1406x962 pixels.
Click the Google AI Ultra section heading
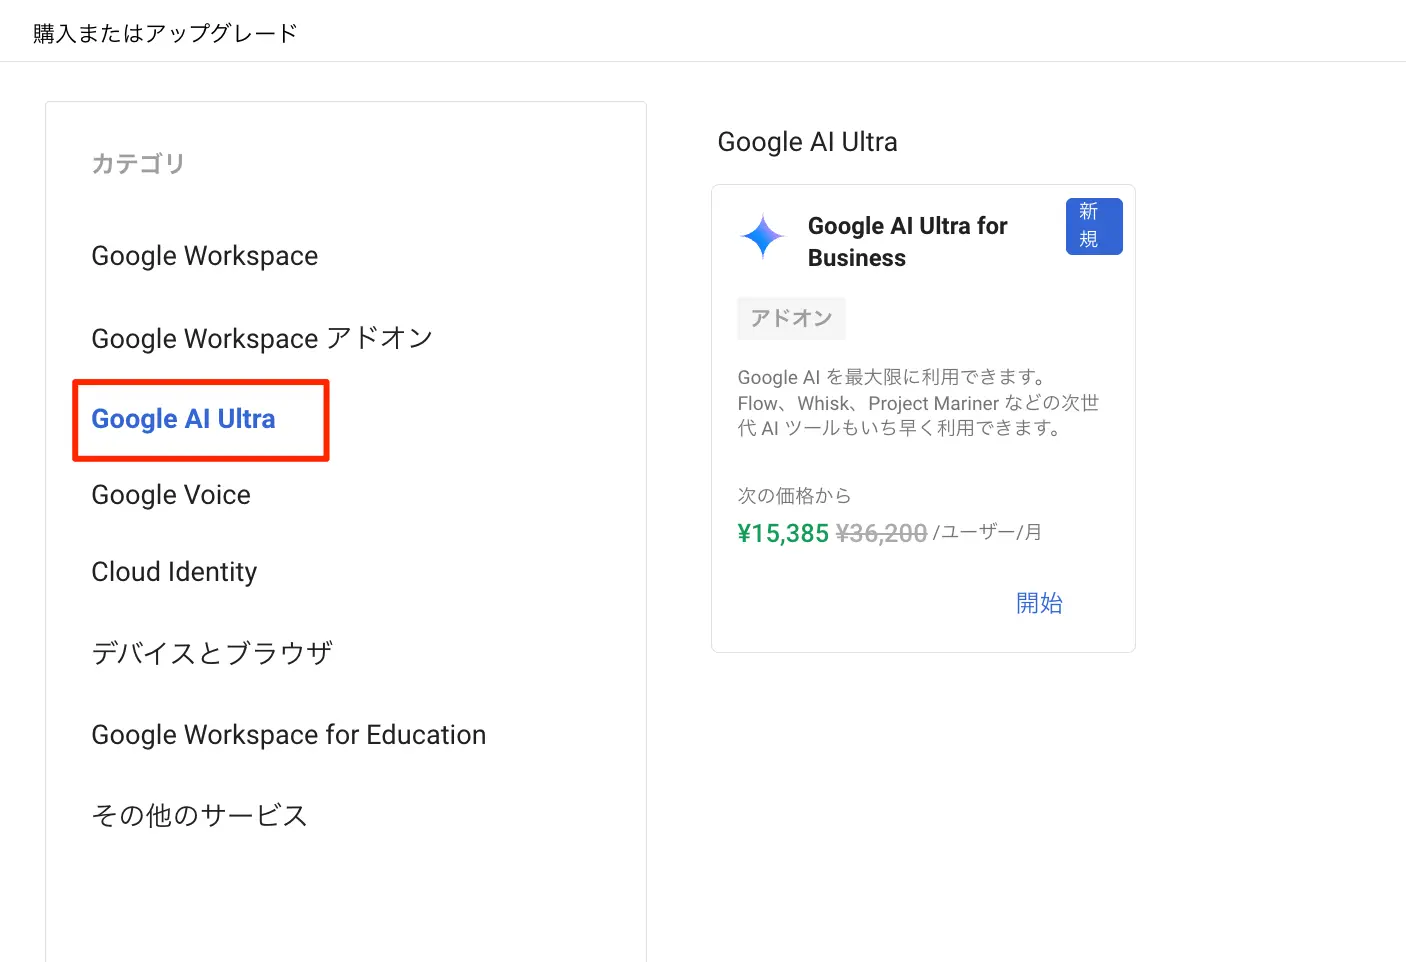pos(807,142)
